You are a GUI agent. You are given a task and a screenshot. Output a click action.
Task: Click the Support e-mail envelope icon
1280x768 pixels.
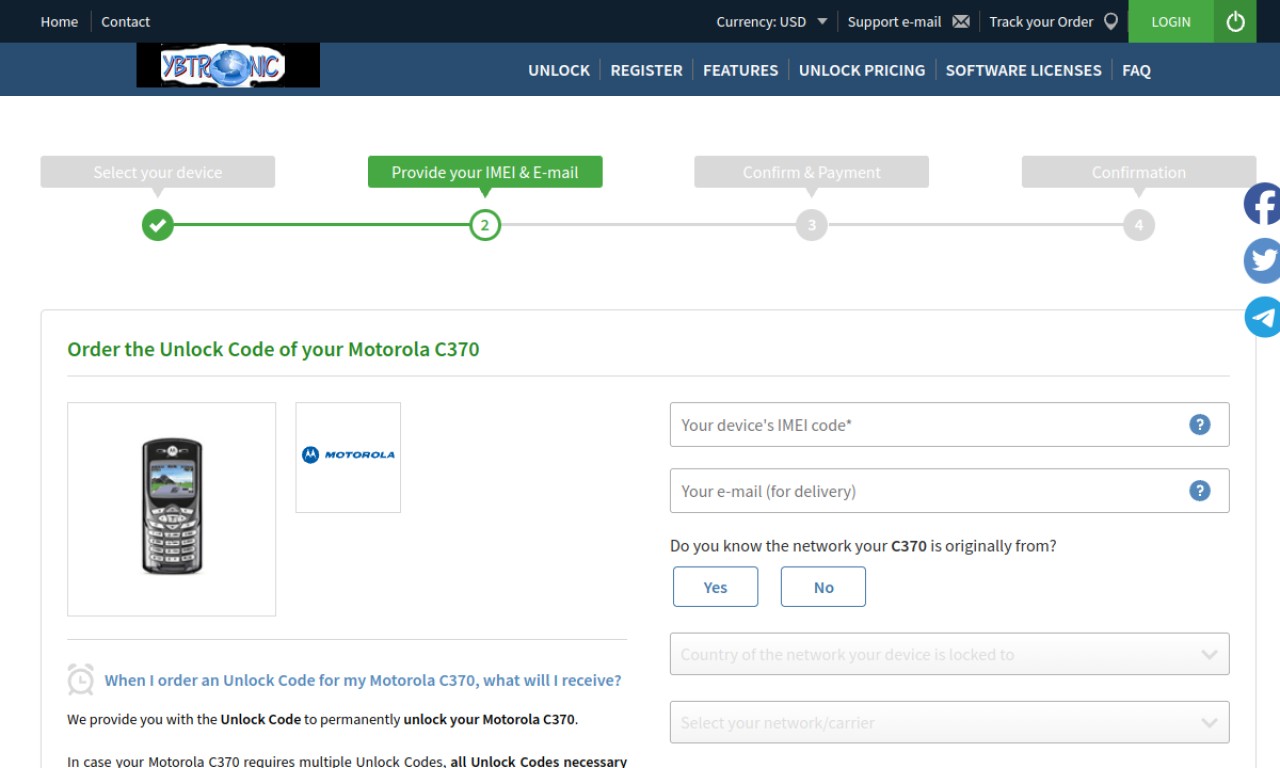[961, 21]
